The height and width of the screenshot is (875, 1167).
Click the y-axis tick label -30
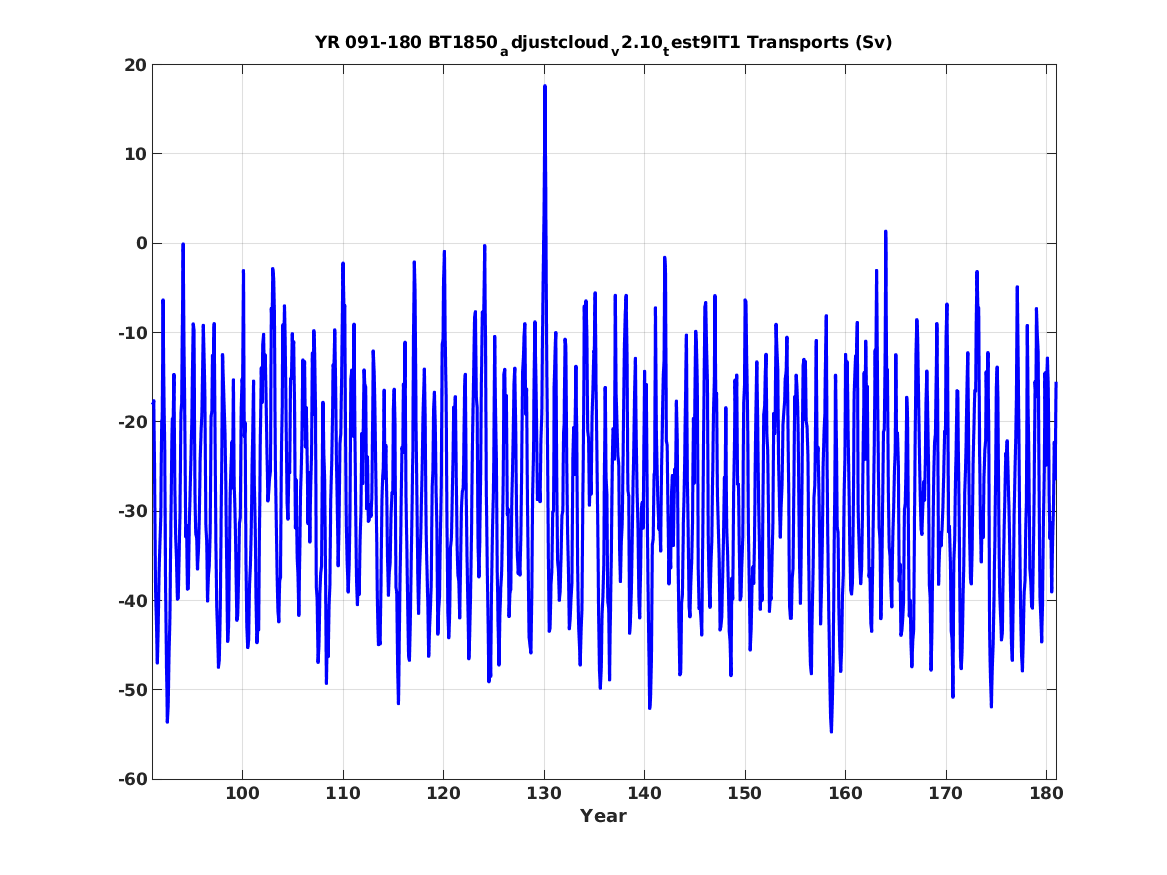(132, 511)
